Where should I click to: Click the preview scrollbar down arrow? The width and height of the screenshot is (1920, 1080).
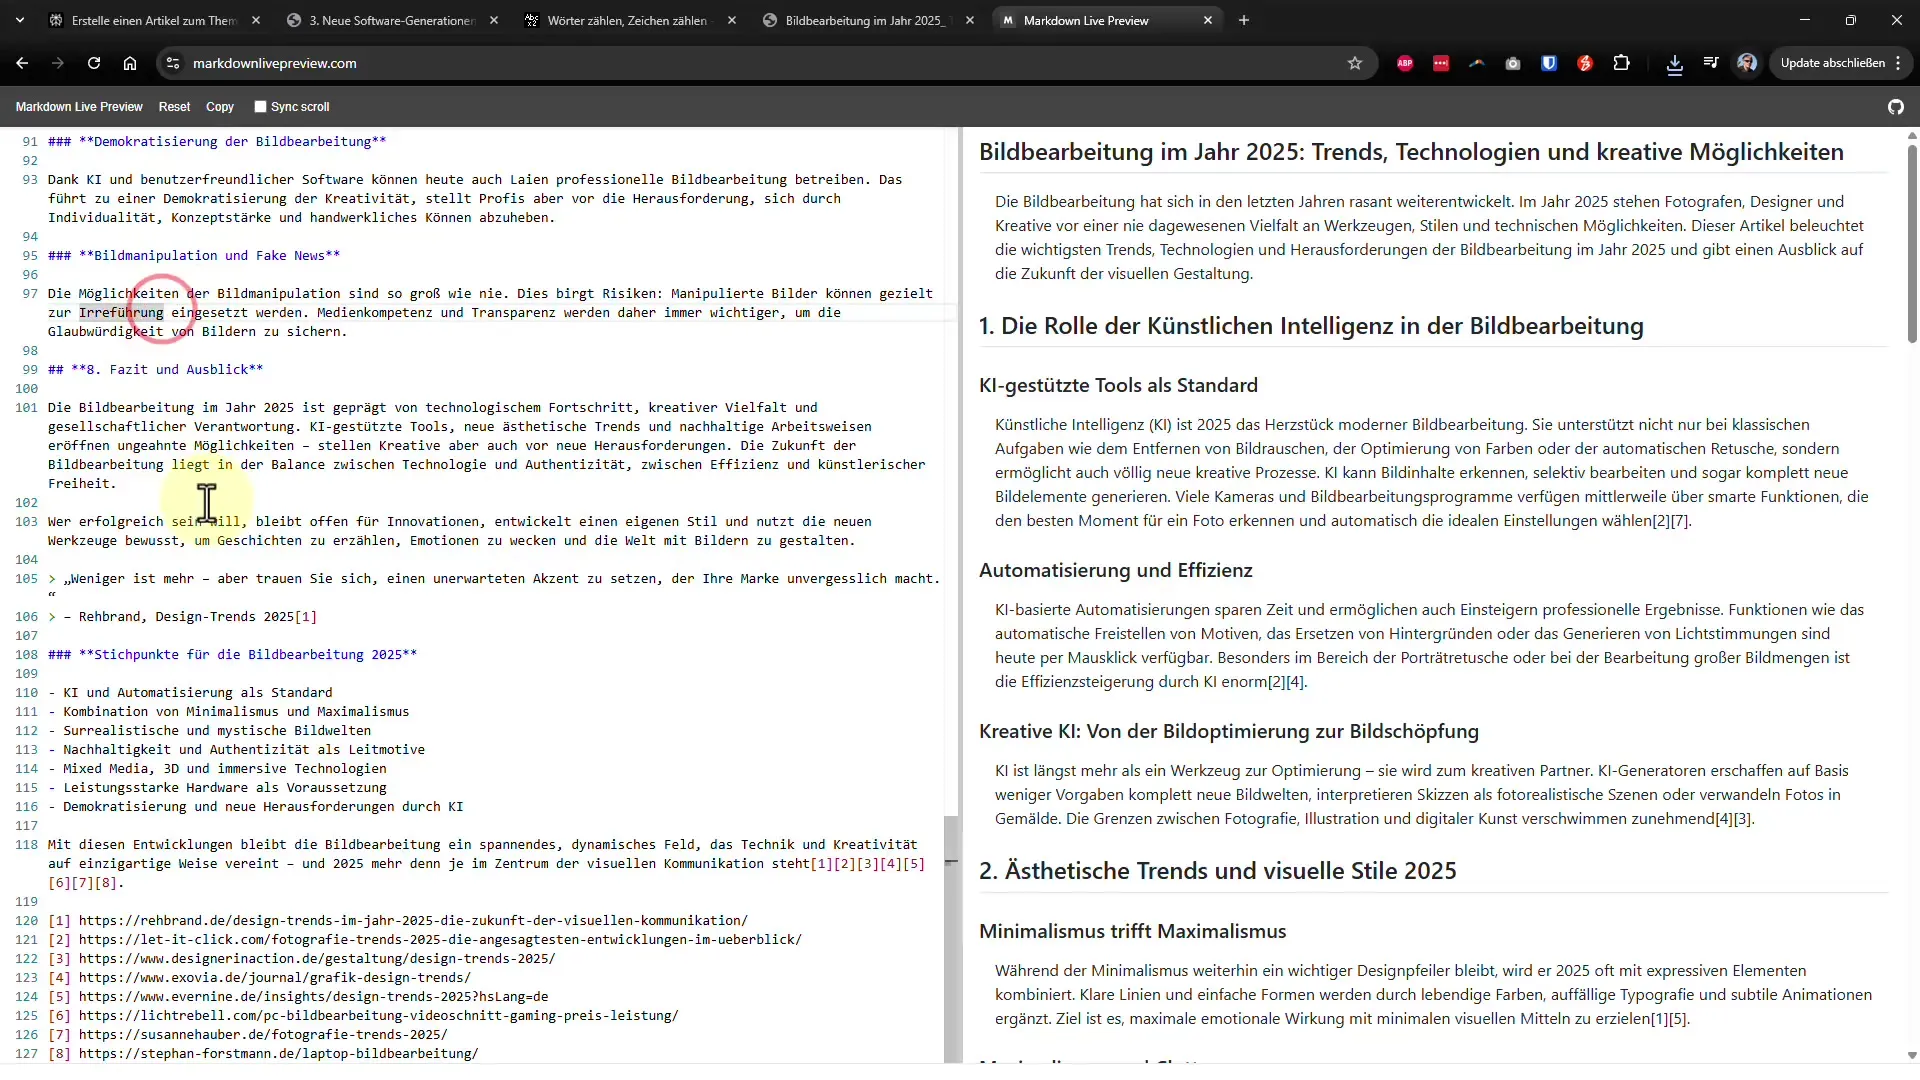tap(1912, 1055)
